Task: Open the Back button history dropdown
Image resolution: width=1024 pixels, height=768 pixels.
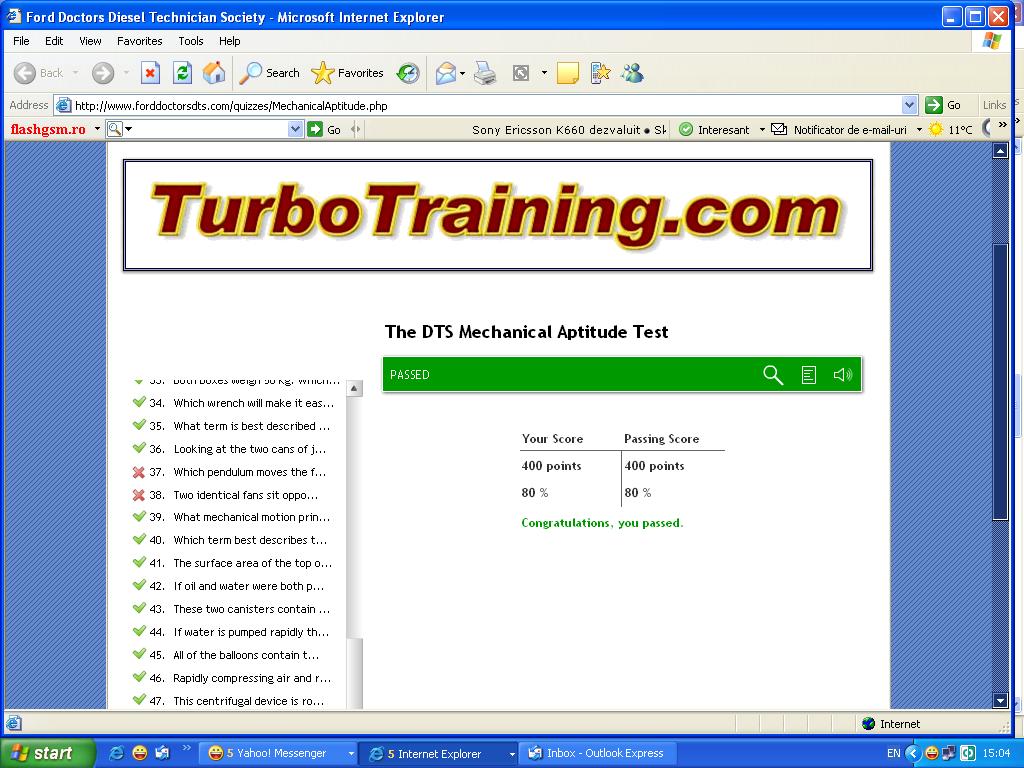Action: (75, 73)
